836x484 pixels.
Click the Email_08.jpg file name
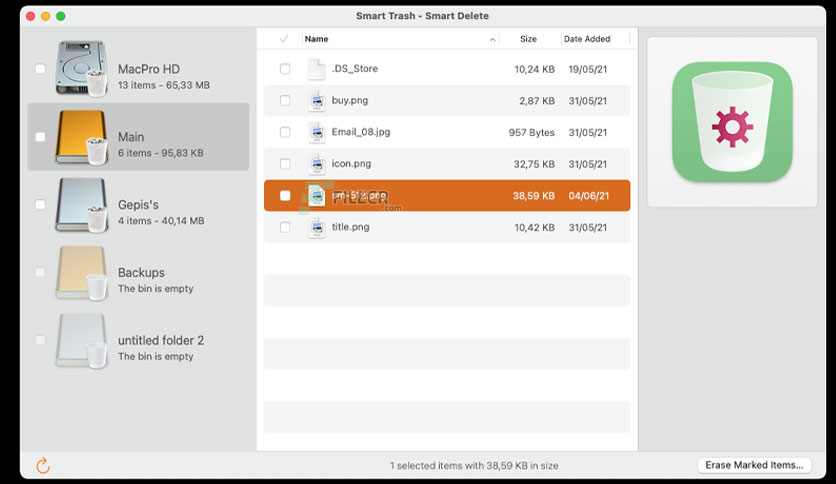click(x=361, y=132)
